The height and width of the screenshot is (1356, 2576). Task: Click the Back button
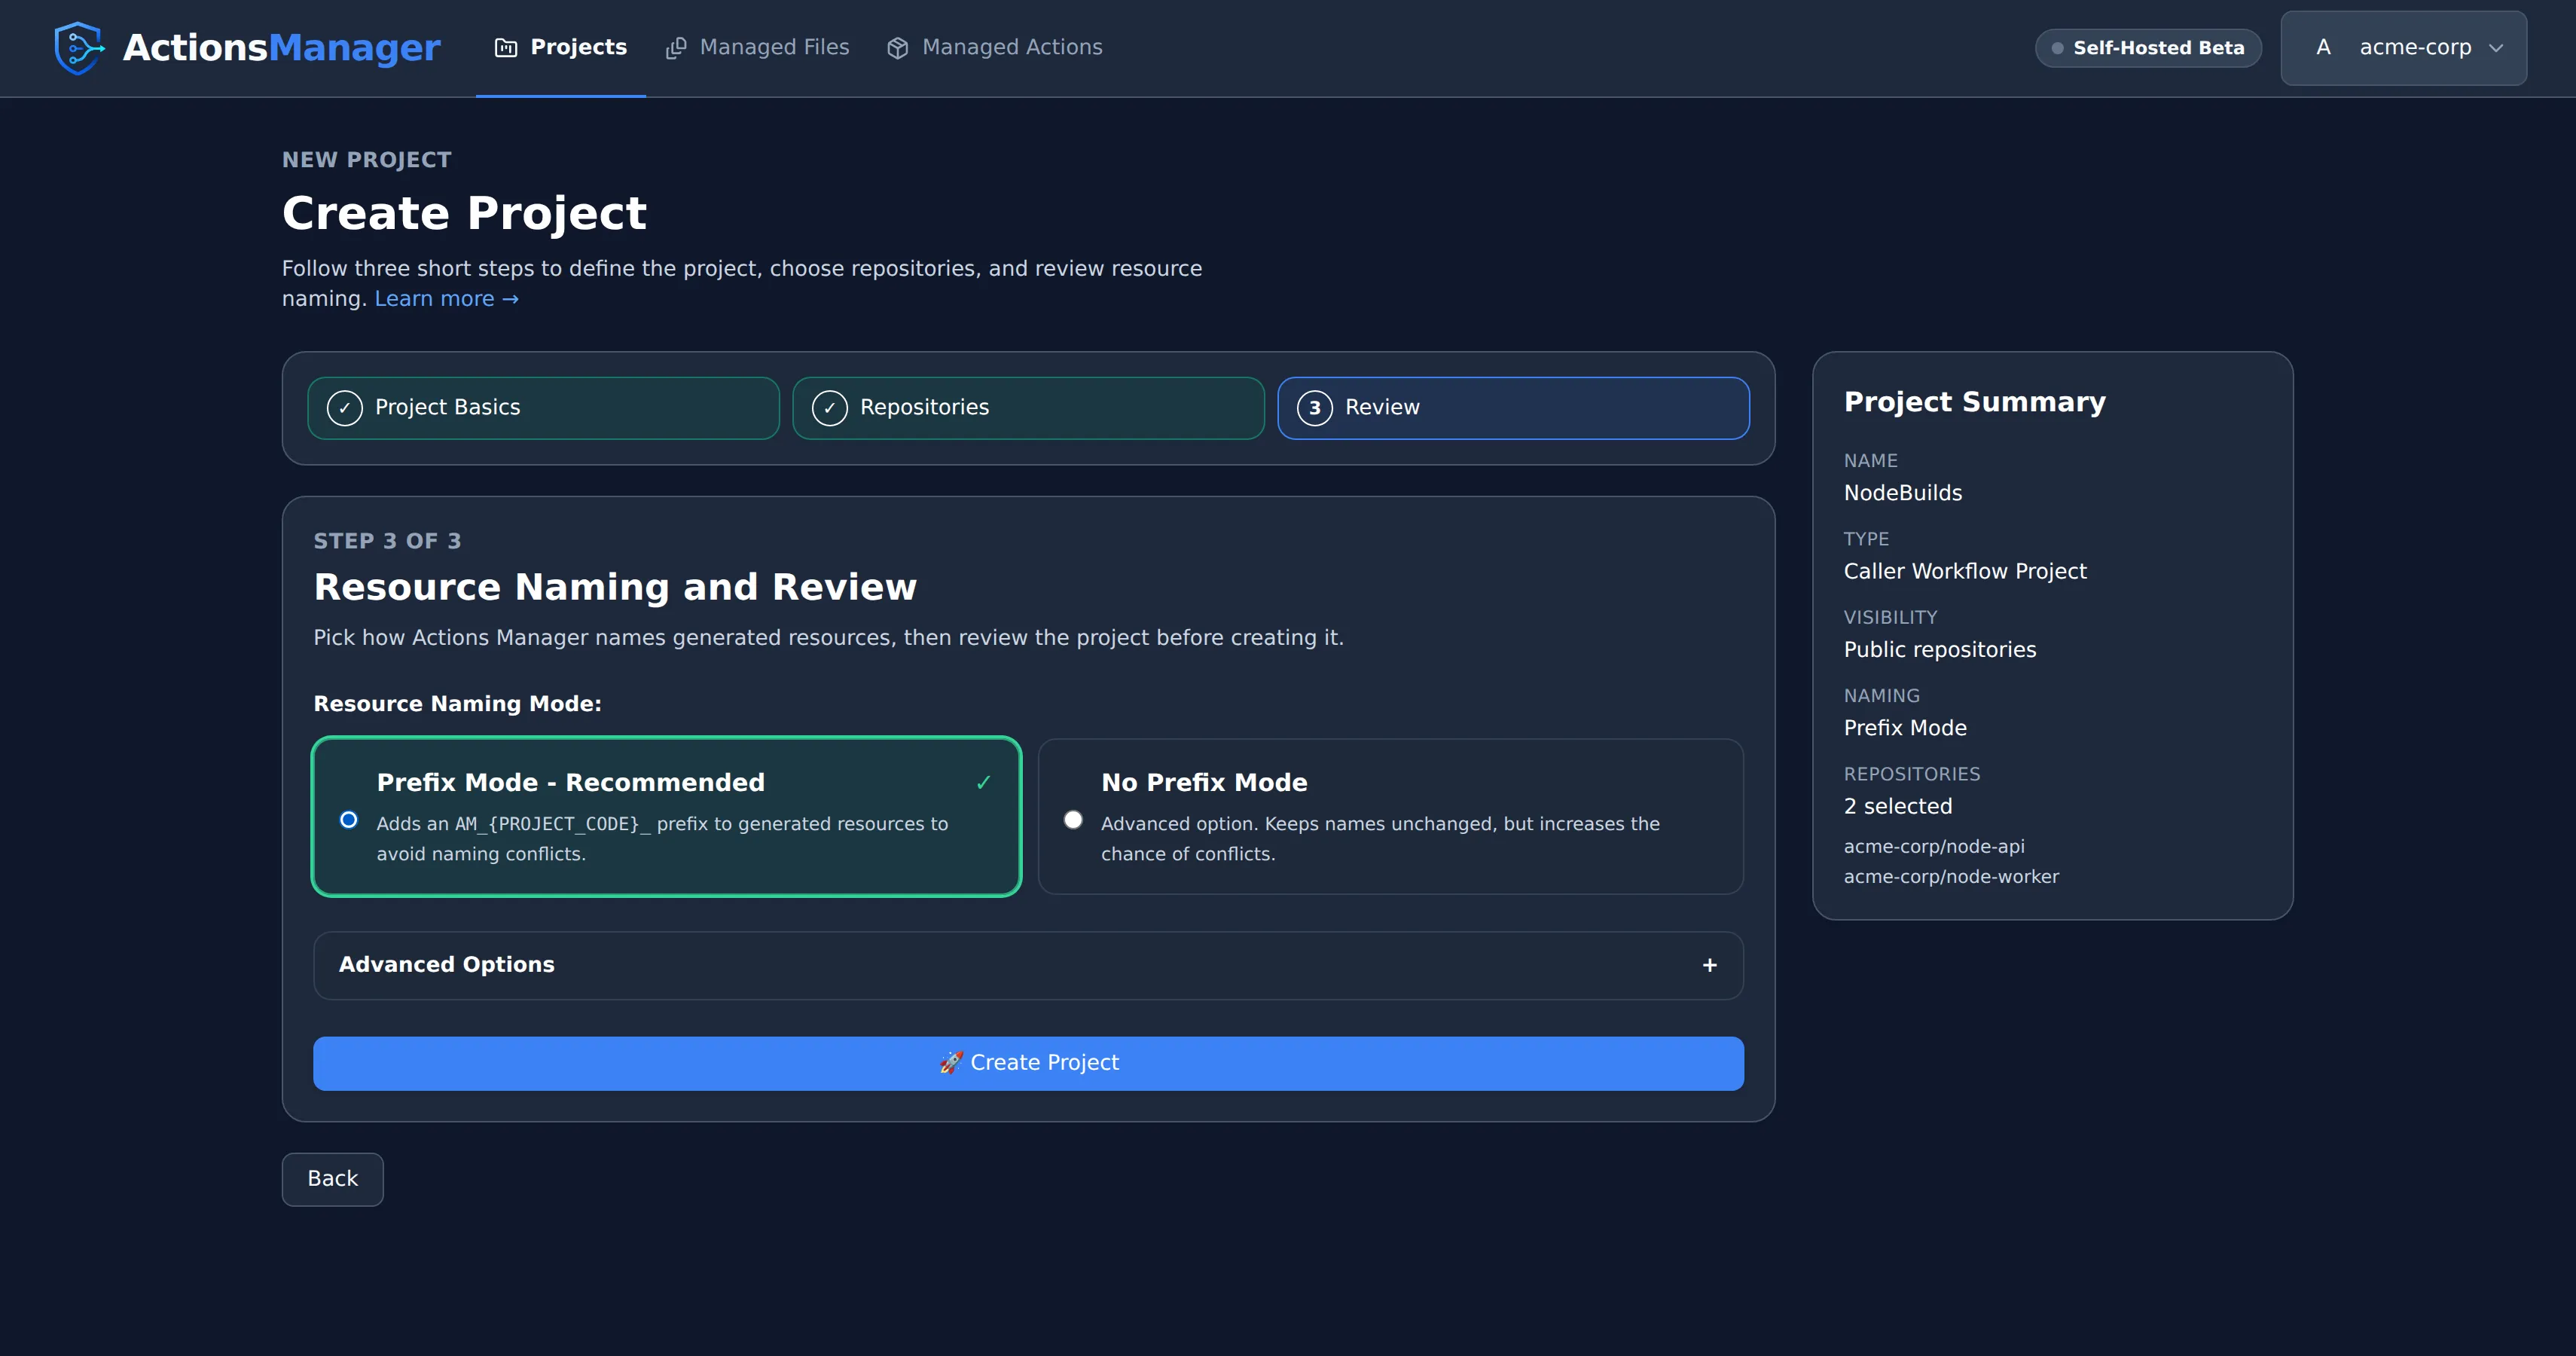pyautogui.click(x=333, y=1179)
